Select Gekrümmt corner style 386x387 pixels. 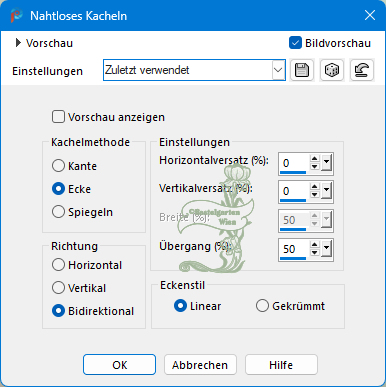pyautogui.click(x=262, y=306)
